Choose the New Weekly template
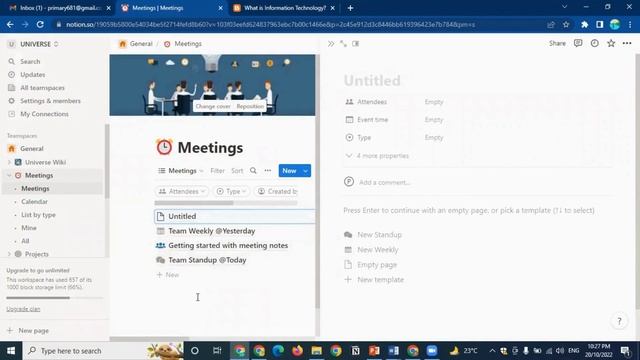Screen dimensions: 640x360 [x=378, y=250]
